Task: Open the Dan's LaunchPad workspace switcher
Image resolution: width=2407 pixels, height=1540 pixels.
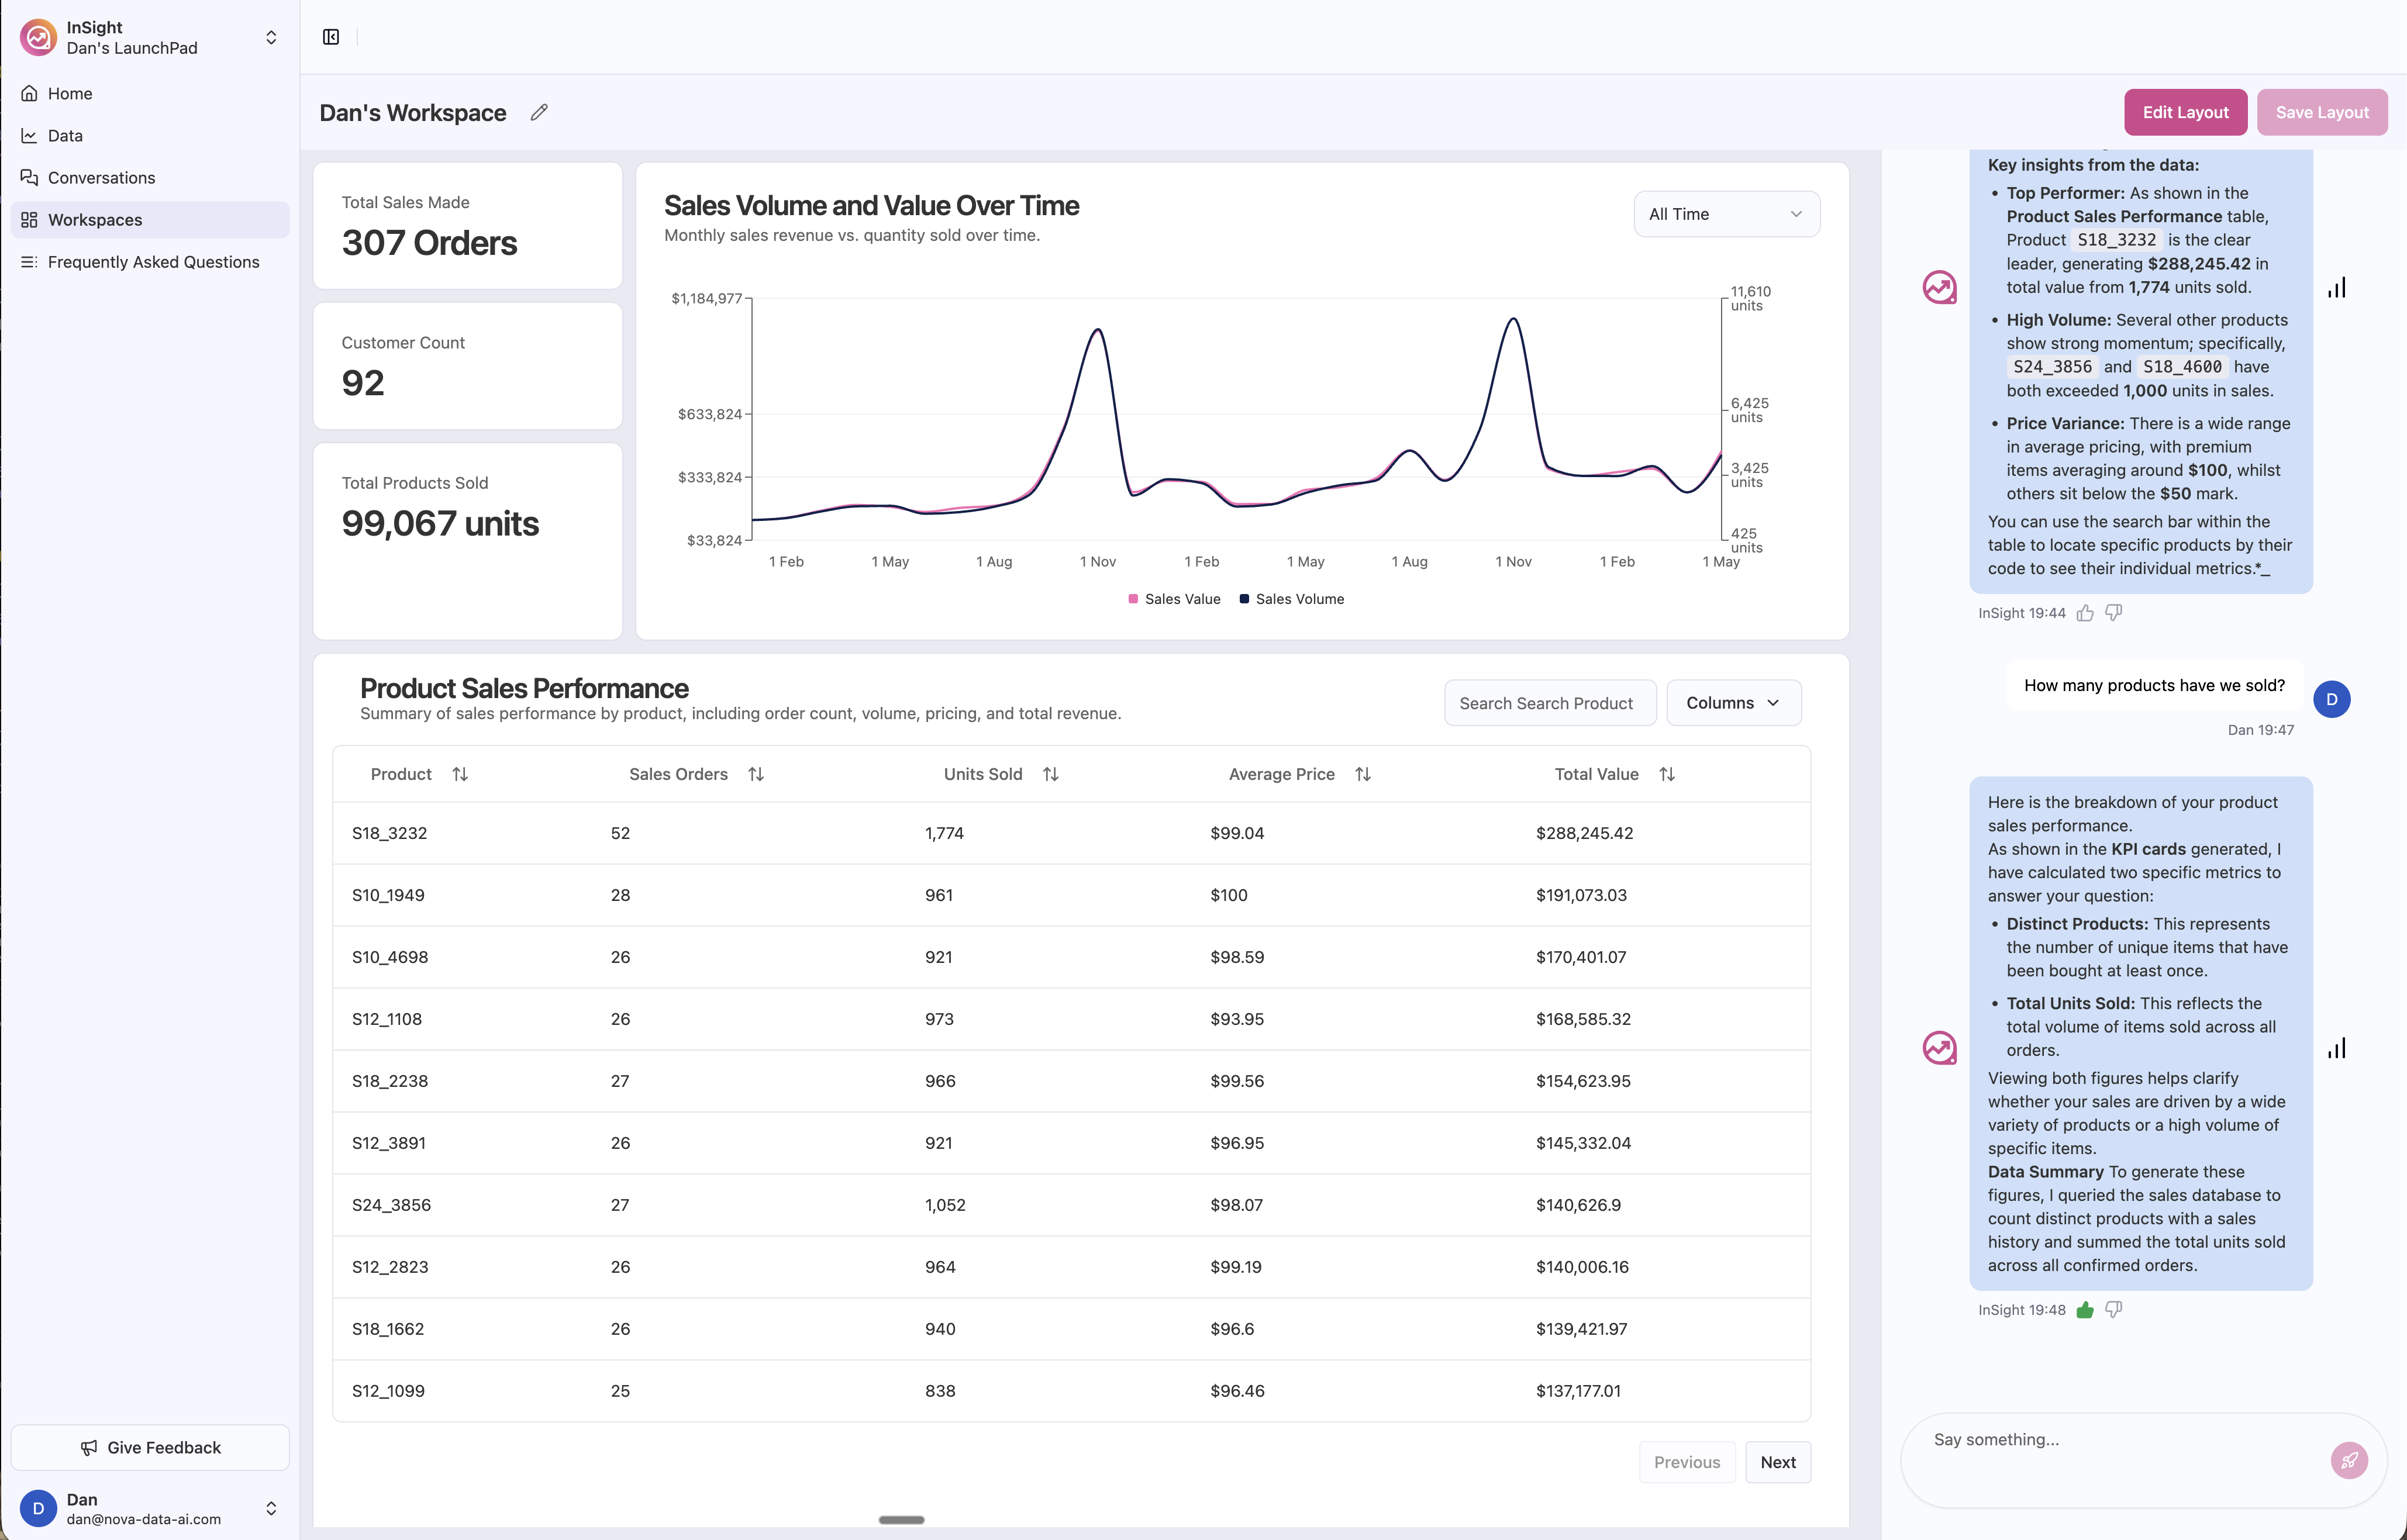Action: point(270,37)
